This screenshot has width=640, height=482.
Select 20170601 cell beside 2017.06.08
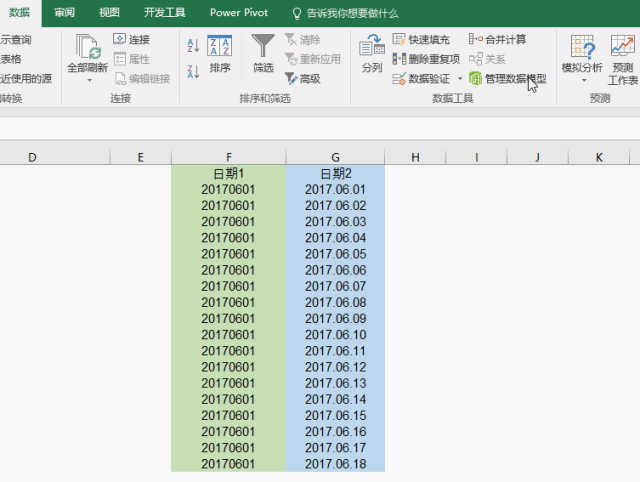tap(229, 302)
